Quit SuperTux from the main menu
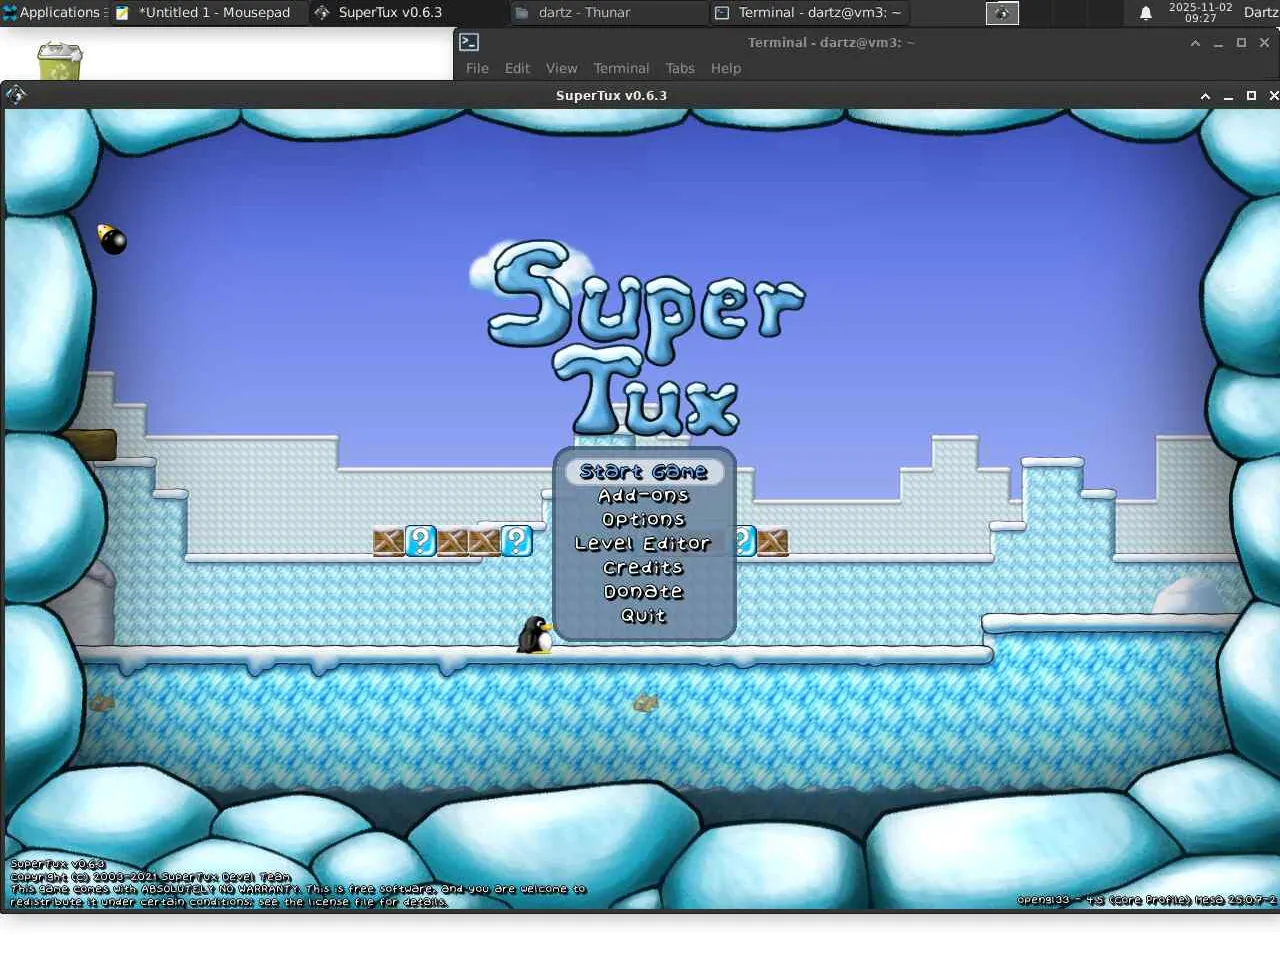 644,616
